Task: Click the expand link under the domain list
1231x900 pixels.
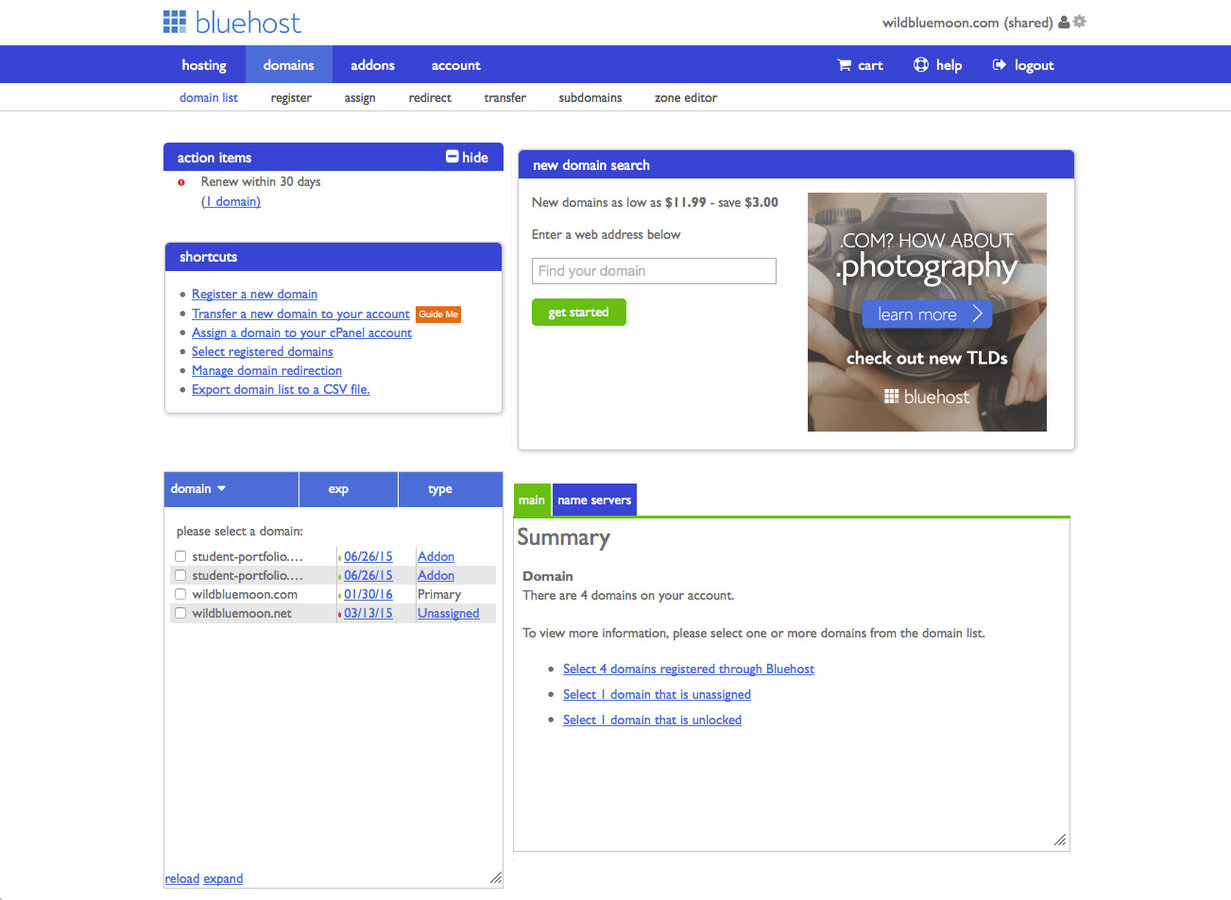Action: point(223,879)
